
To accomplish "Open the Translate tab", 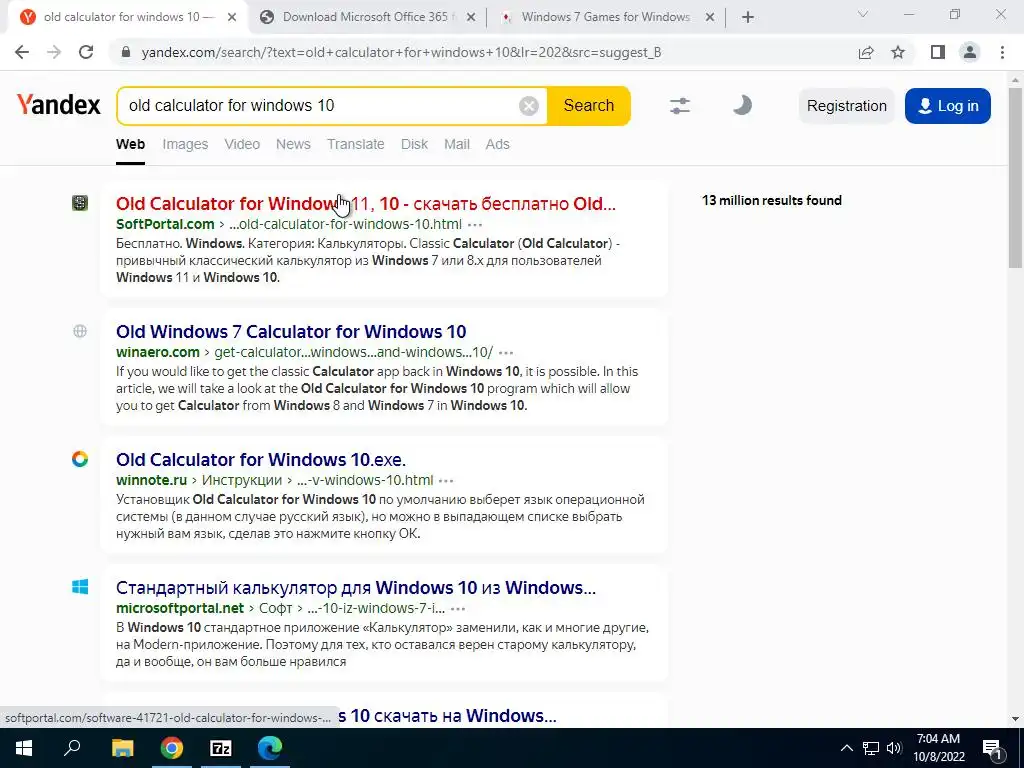I will pyautogui.click(x=355, y=144).
